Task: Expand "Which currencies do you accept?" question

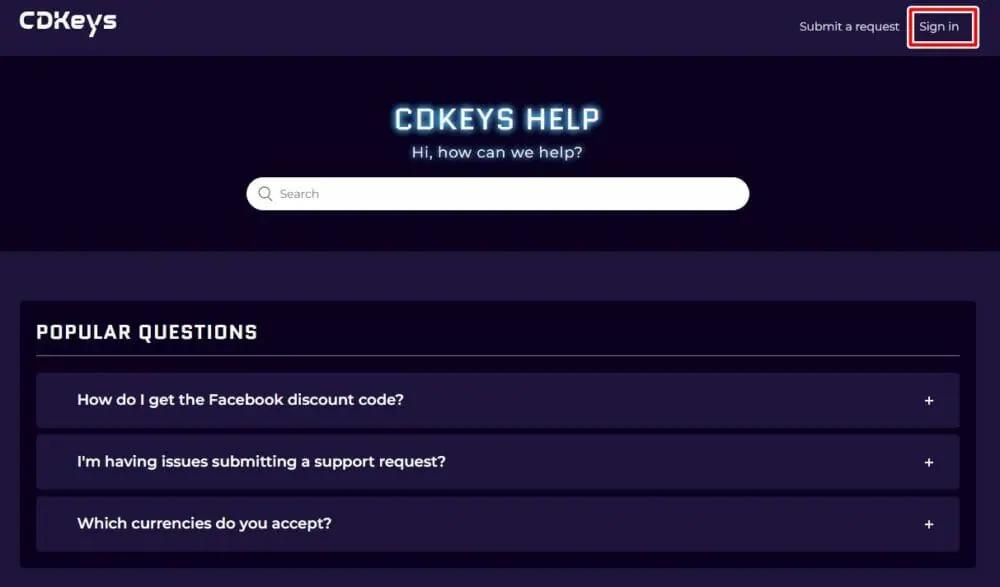Action: [204, 524]
